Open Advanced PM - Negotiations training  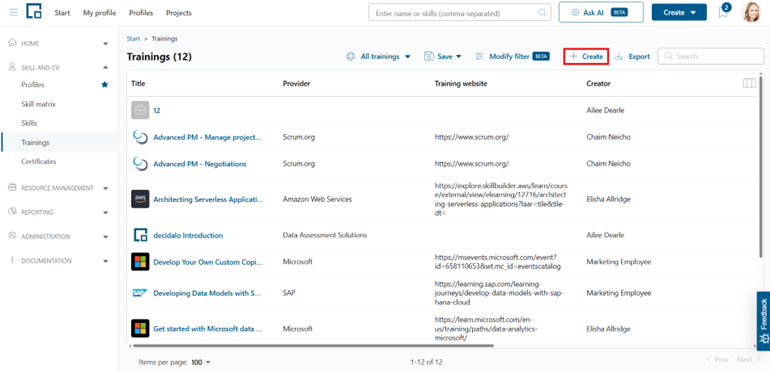pyautogui.click(x=200, y=164)
